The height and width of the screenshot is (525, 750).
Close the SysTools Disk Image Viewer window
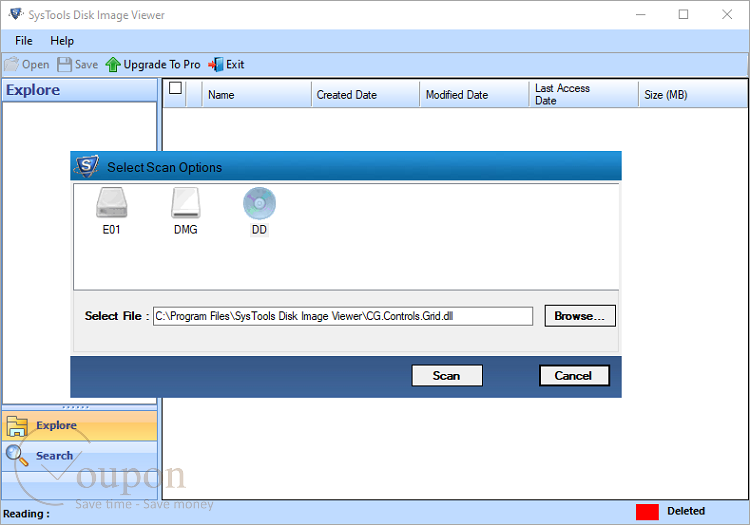pyautogui.click(x=727, y=14)
